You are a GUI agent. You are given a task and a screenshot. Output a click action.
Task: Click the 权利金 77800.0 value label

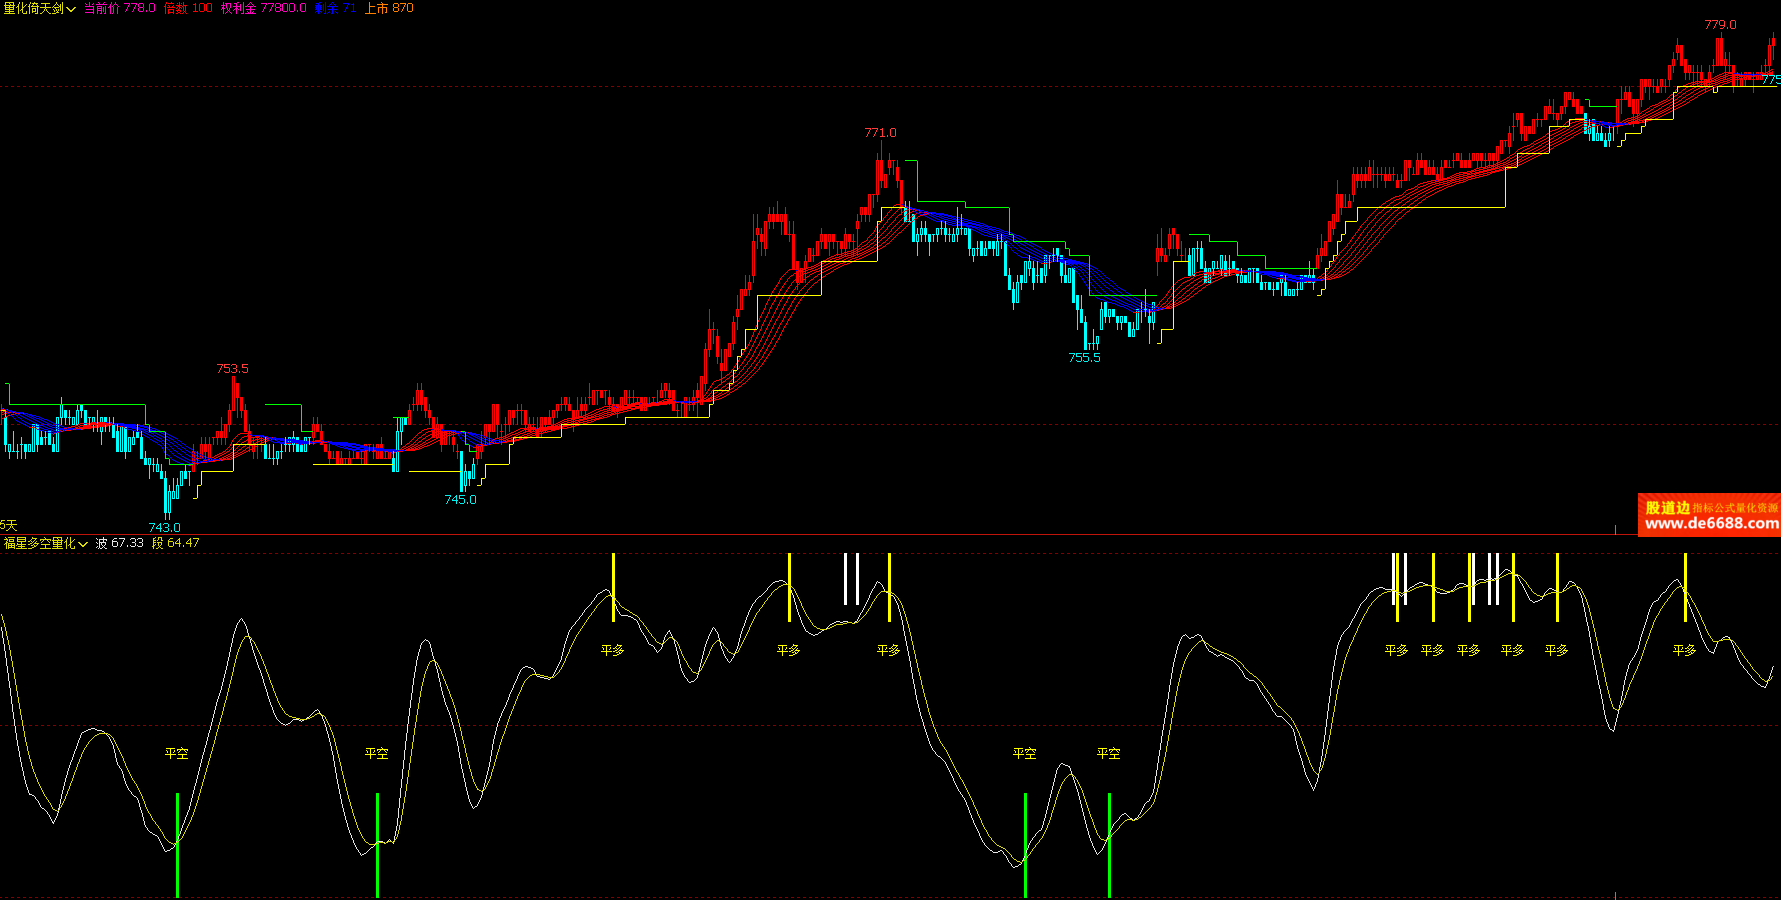coord(263,8)
